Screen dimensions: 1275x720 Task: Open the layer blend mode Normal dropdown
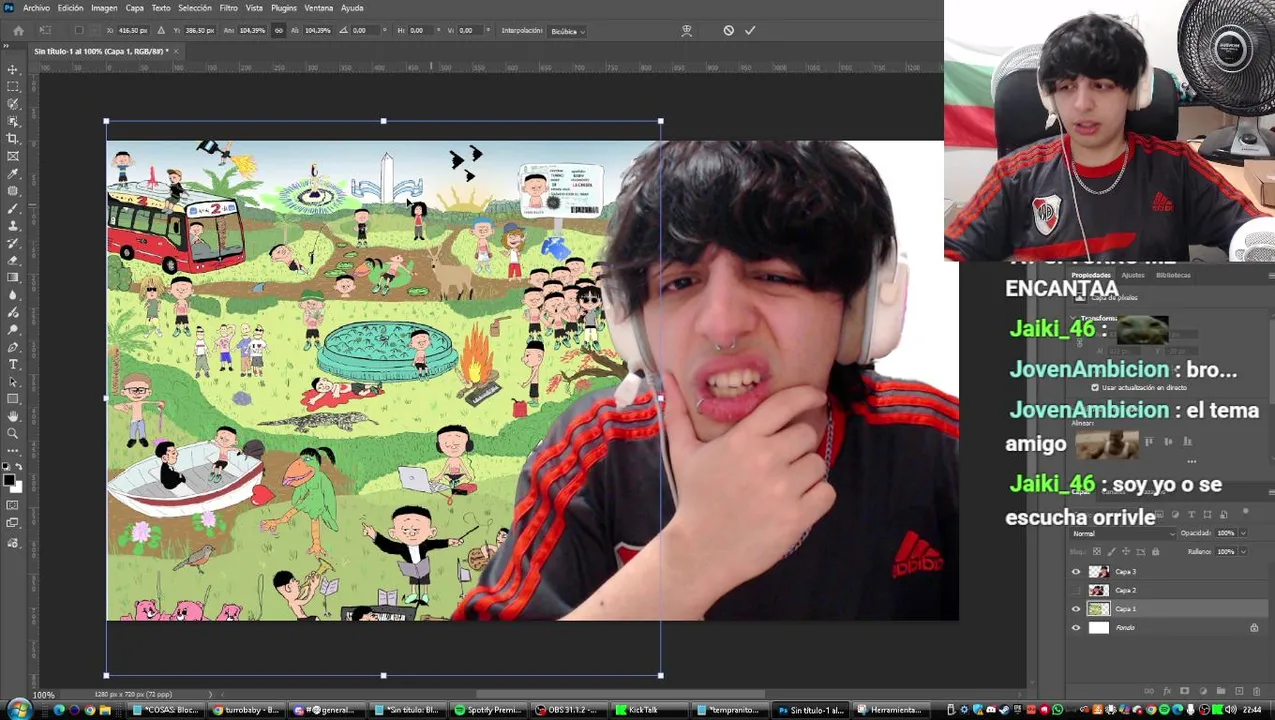pyautogui.click(x=1124, y=533)
